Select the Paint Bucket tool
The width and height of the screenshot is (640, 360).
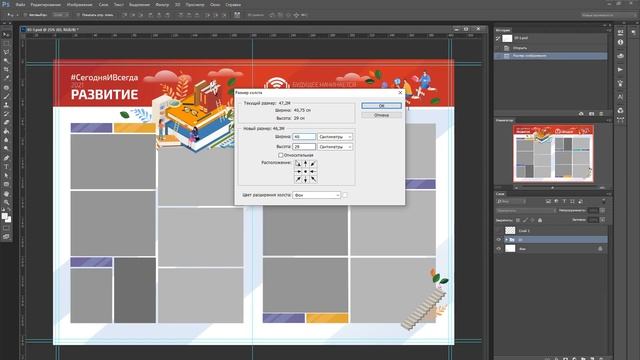(6, 131)
